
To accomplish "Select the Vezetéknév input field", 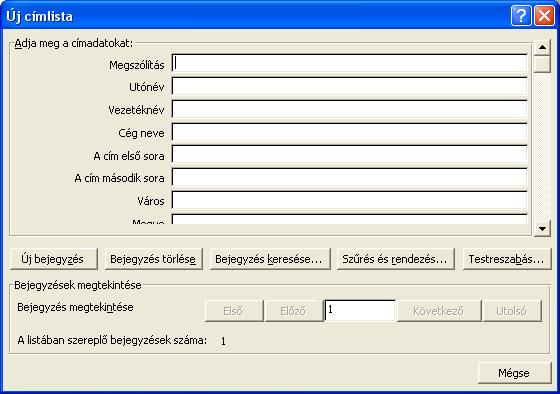I will click(349, 109).
